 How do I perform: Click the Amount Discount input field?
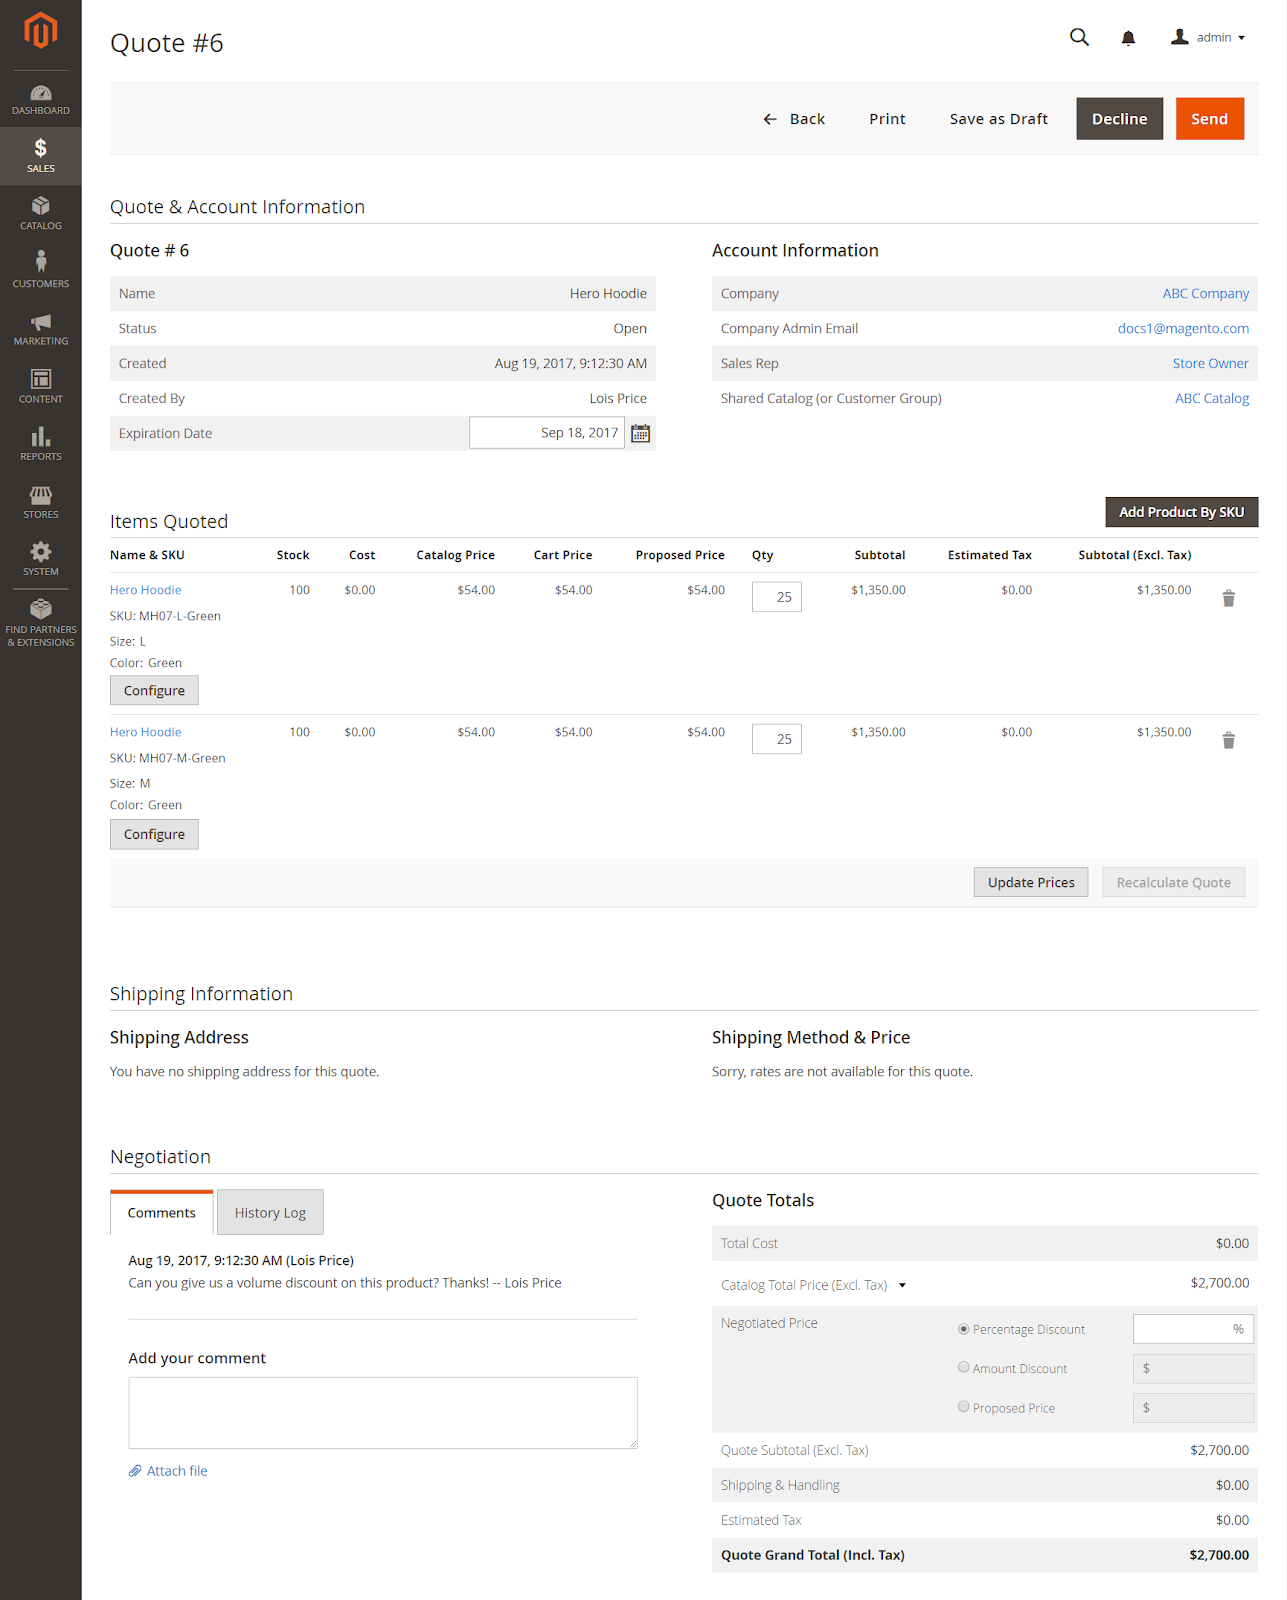click(1193, 1368)
